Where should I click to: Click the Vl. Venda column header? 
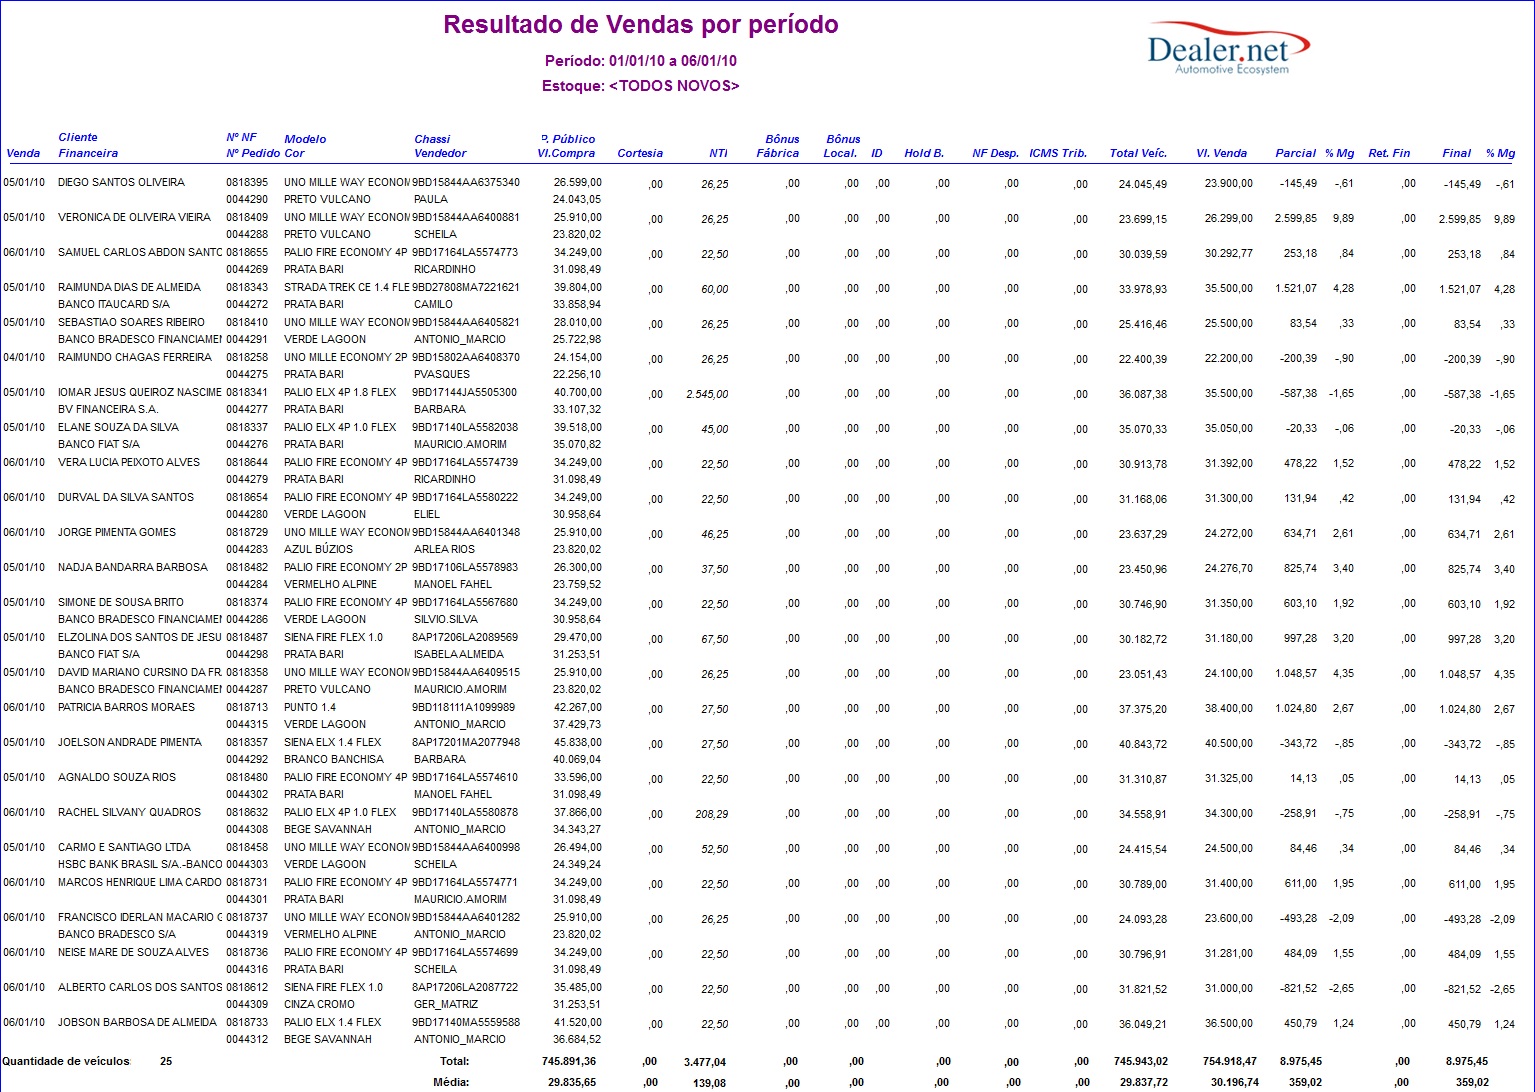click(1222, 154)
